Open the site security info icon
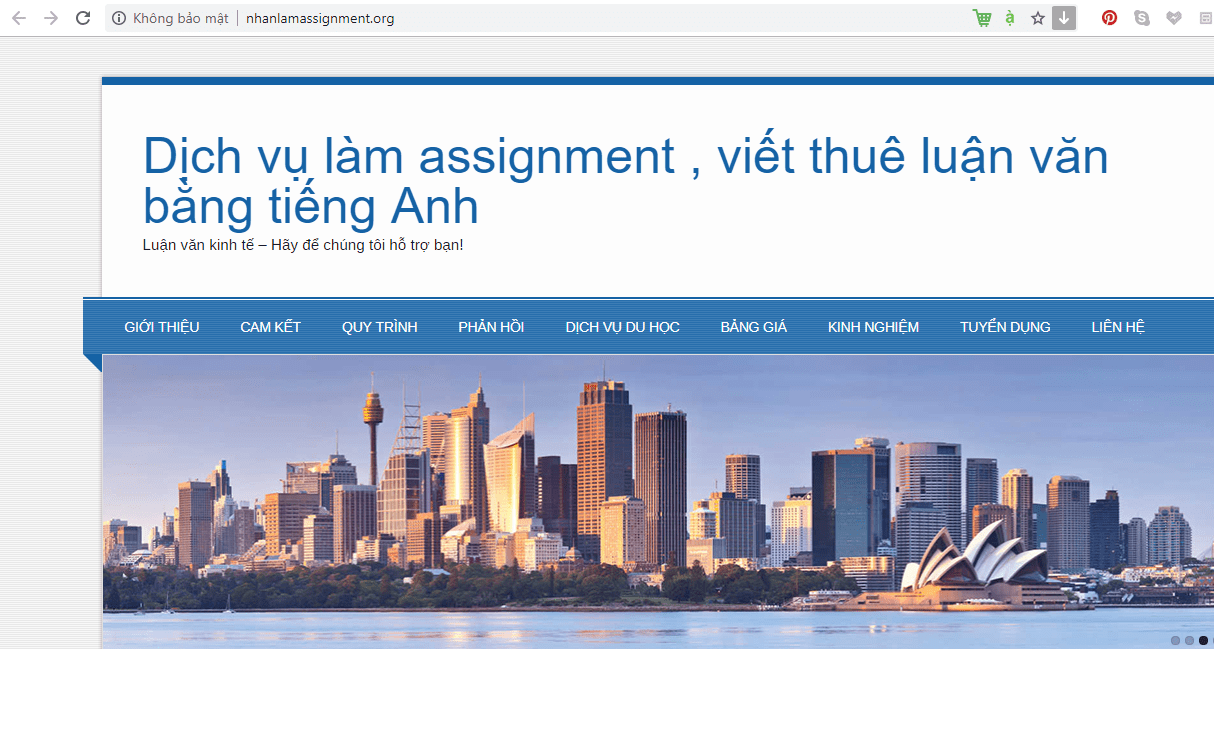 (119, 18)
